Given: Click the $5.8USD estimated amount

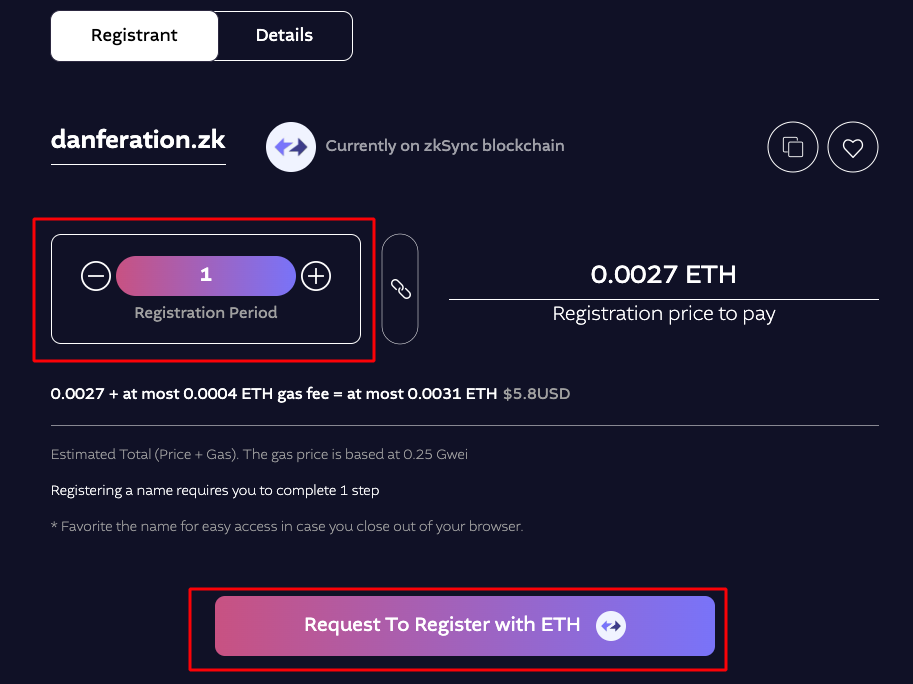Looking at the screenshot, I should click(x=536, y=394).
